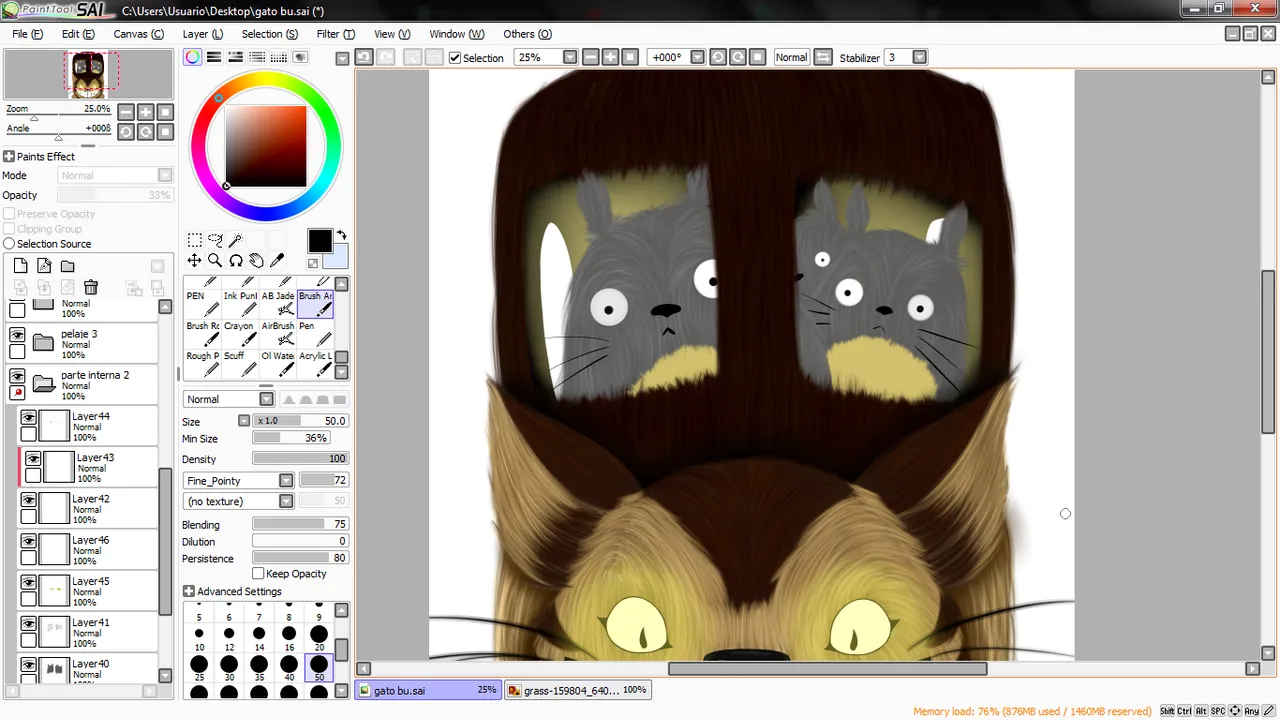
Task: Choose the Crayon brush preset
Action: click(x=239, y=332)
